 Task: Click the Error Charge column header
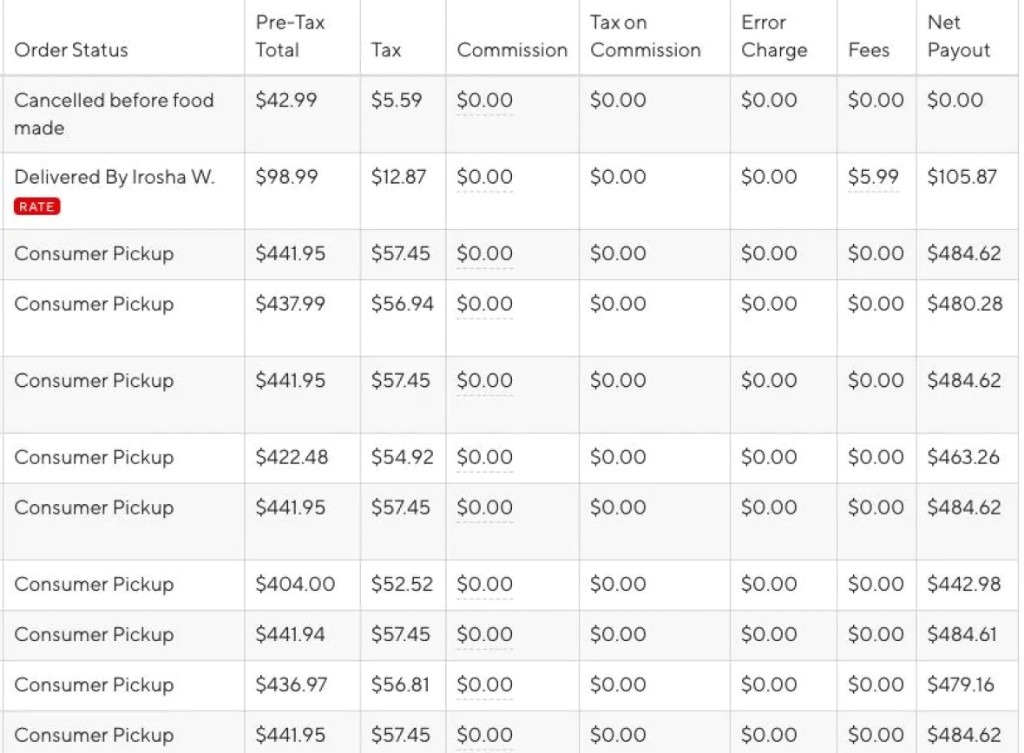(774, 36)
